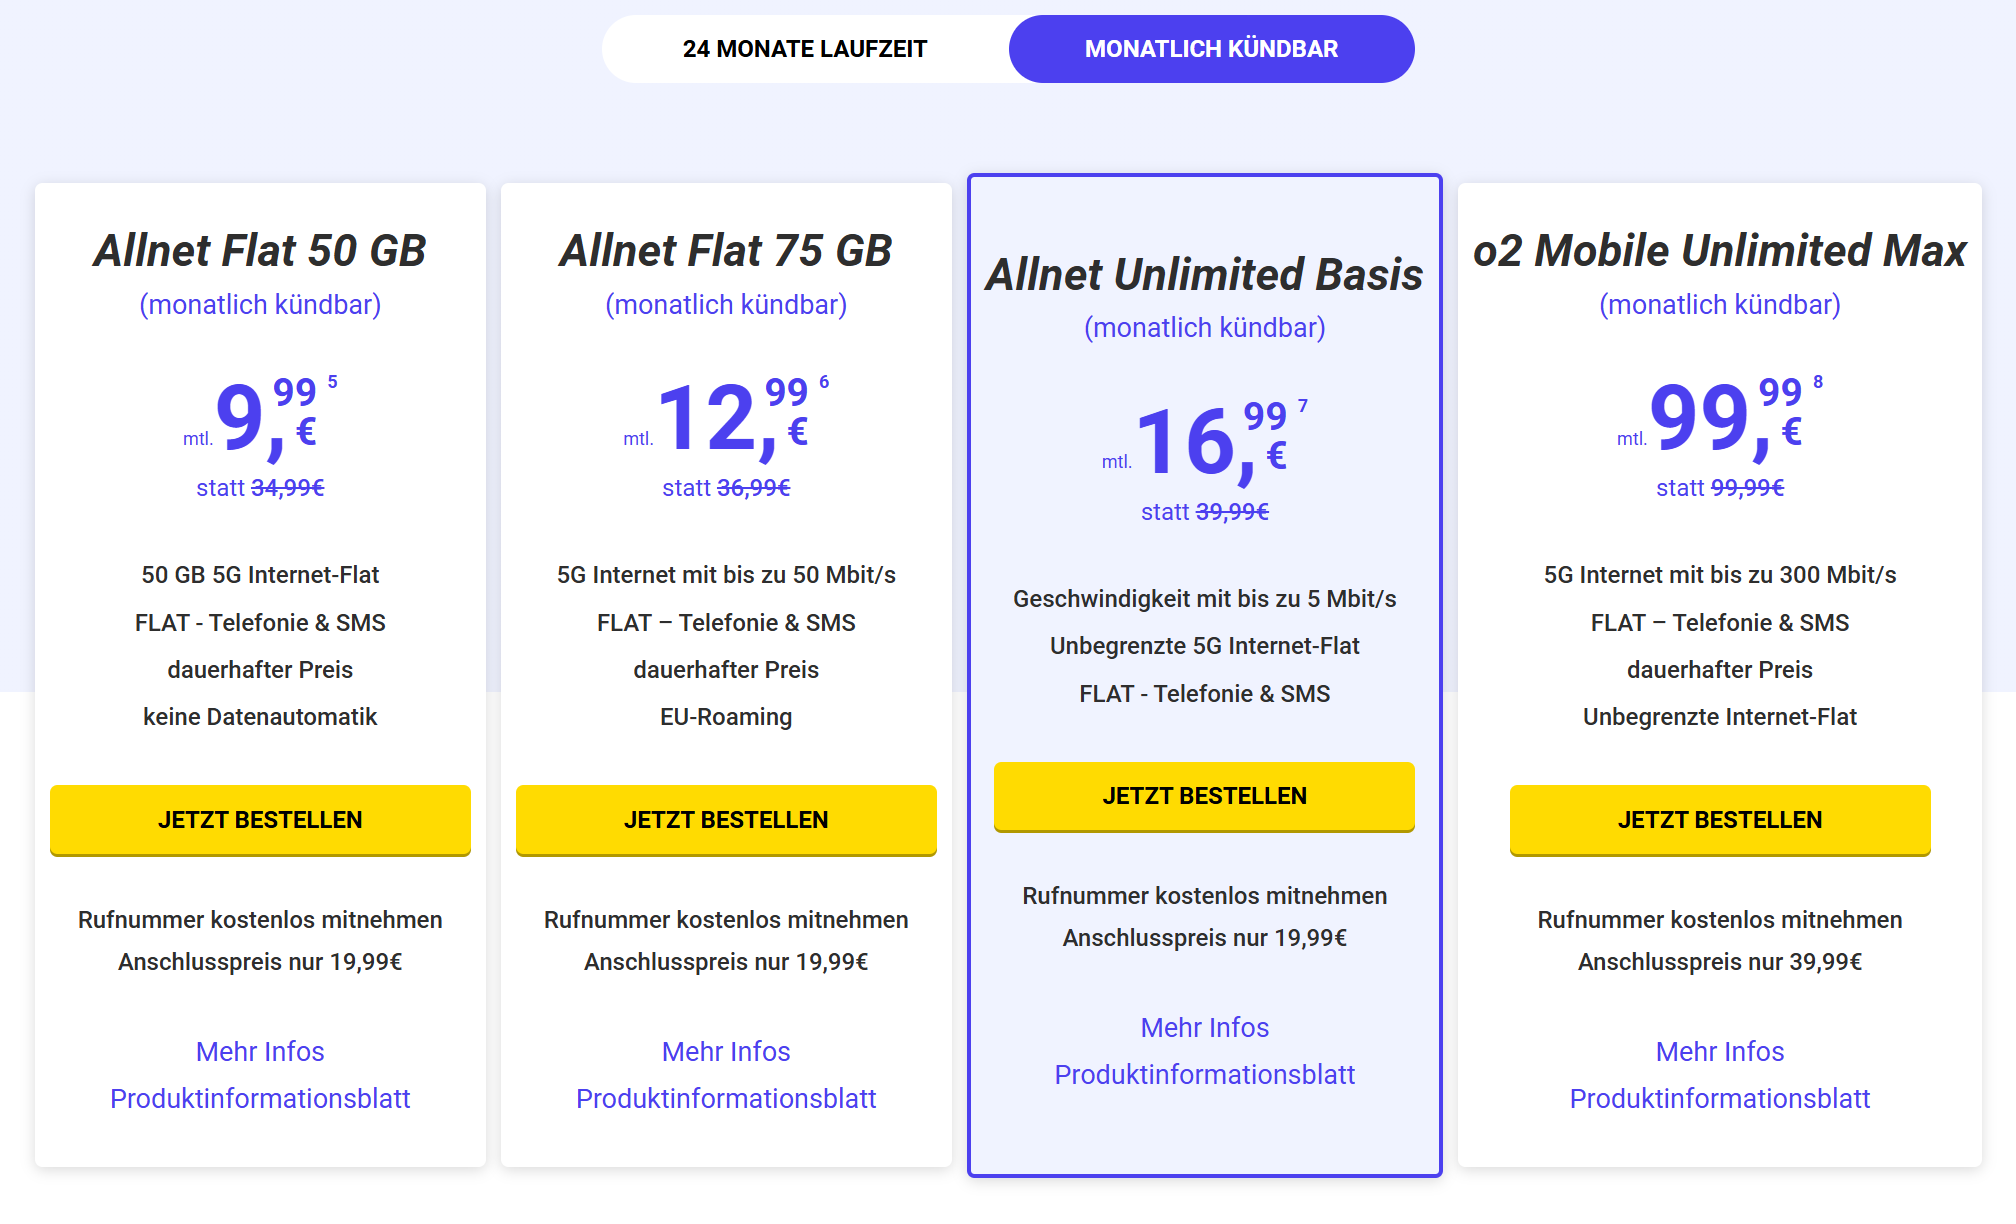
Task: Click the Allnet Unlimited Basis plan title
Action: pyautogui.click(x=1205, y=274)
